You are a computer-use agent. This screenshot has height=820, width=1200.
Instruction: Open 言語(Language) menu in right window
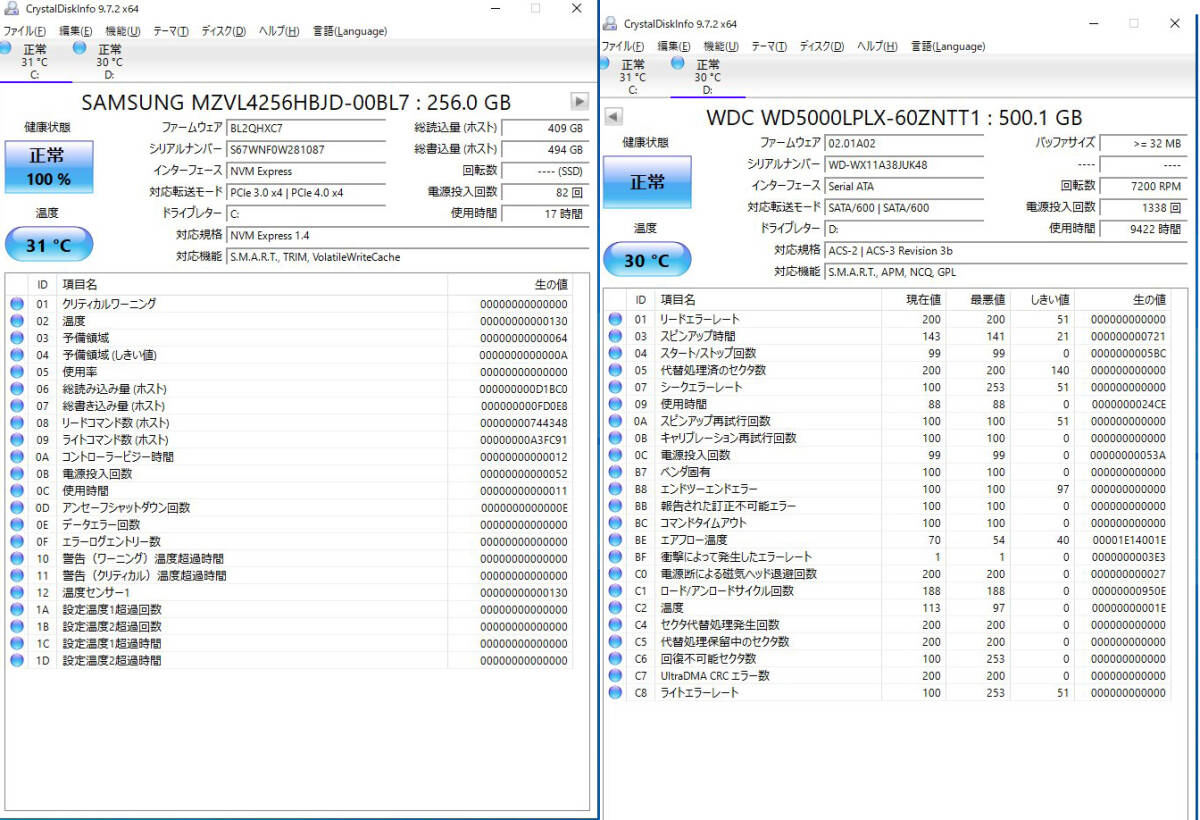pos(947,46)
